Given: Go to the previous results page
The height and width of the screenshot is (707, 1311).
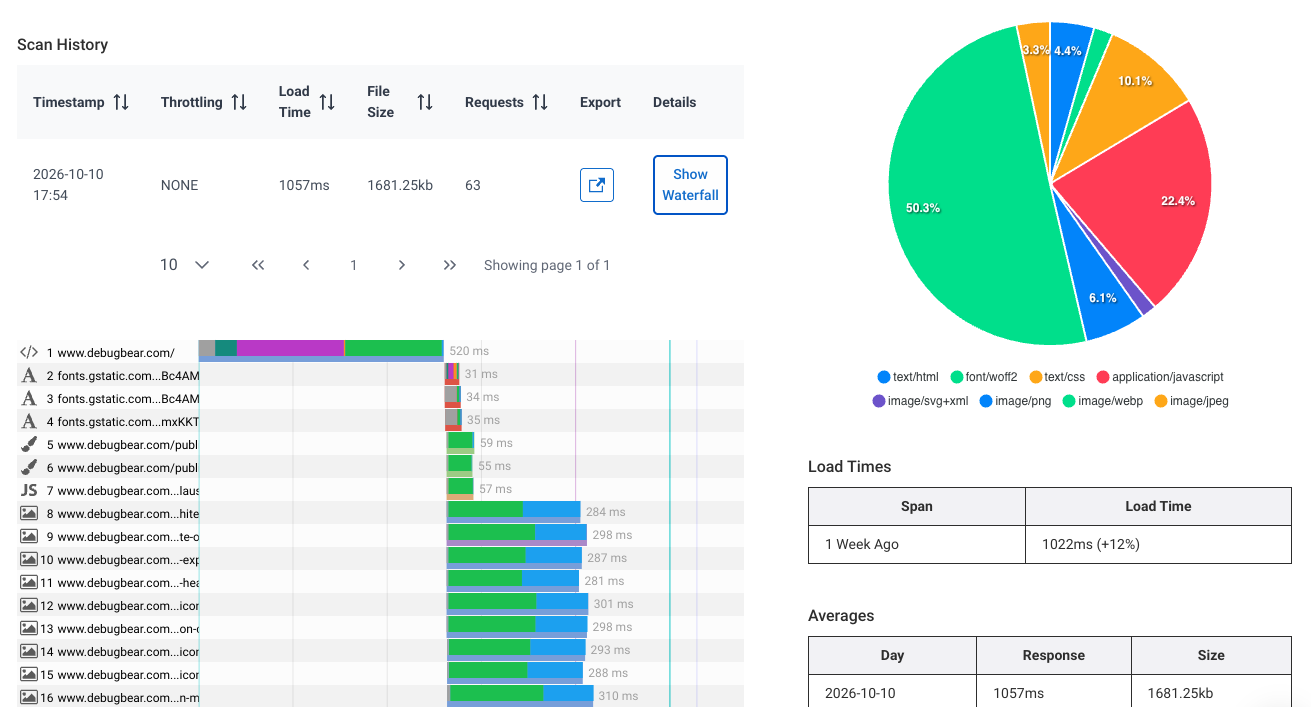Looking at the screenshot, I should [x=306, y=265].
